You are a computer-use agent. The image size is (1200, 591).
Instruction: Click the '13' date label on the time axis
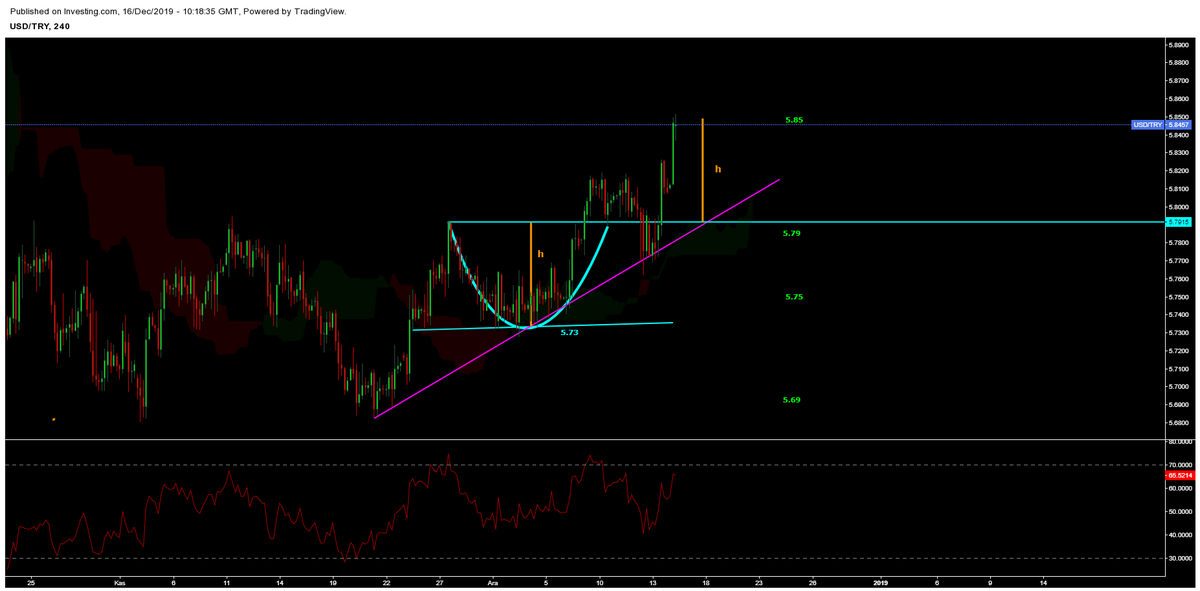[x=653, y=582]
